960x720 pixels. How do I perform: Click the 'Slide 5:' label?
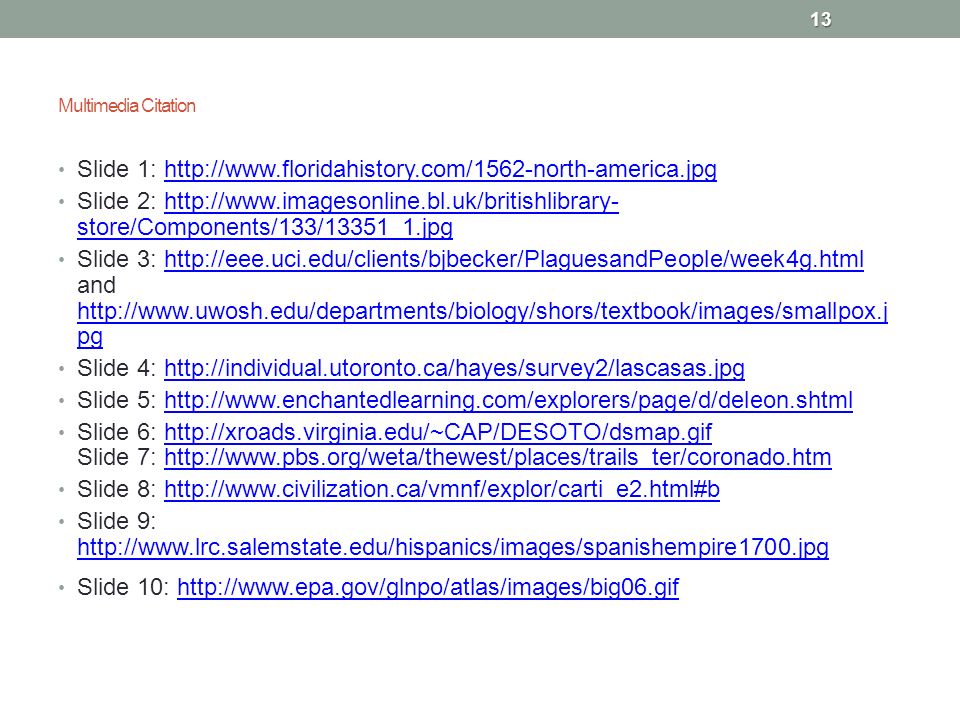tap(116, 400)
